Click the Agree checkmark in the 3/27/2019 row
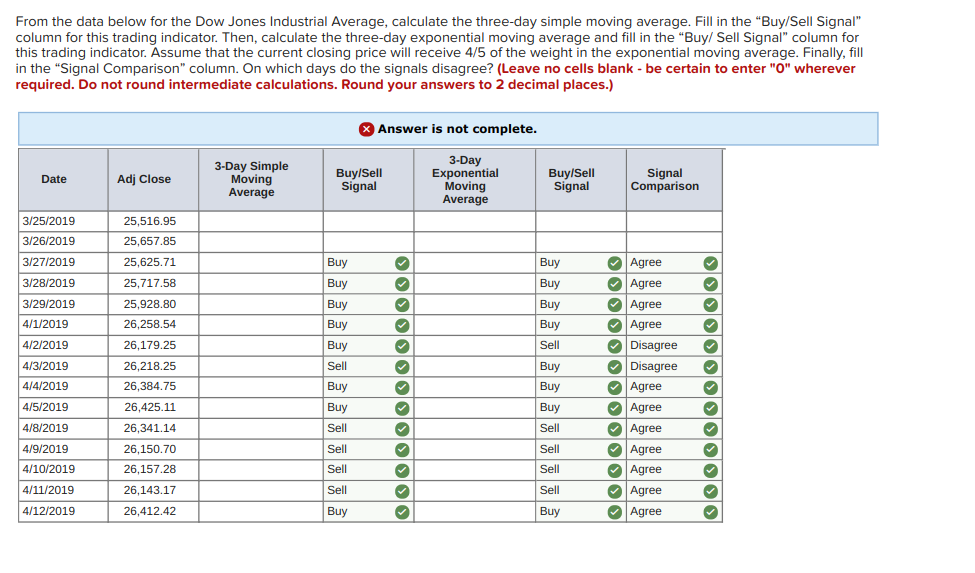 [711, 264]
